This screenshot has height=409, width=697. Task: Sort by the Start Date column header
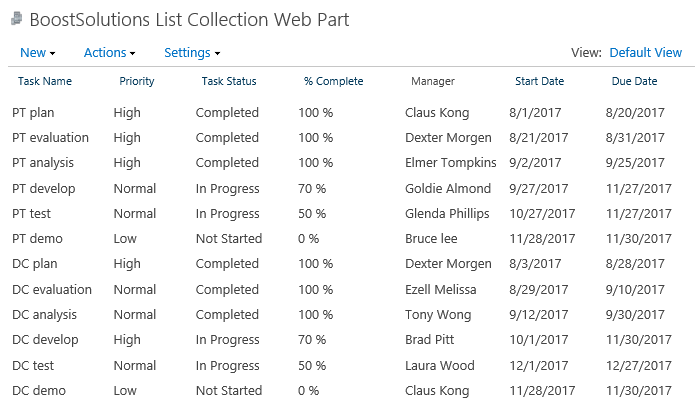(540, 81)
